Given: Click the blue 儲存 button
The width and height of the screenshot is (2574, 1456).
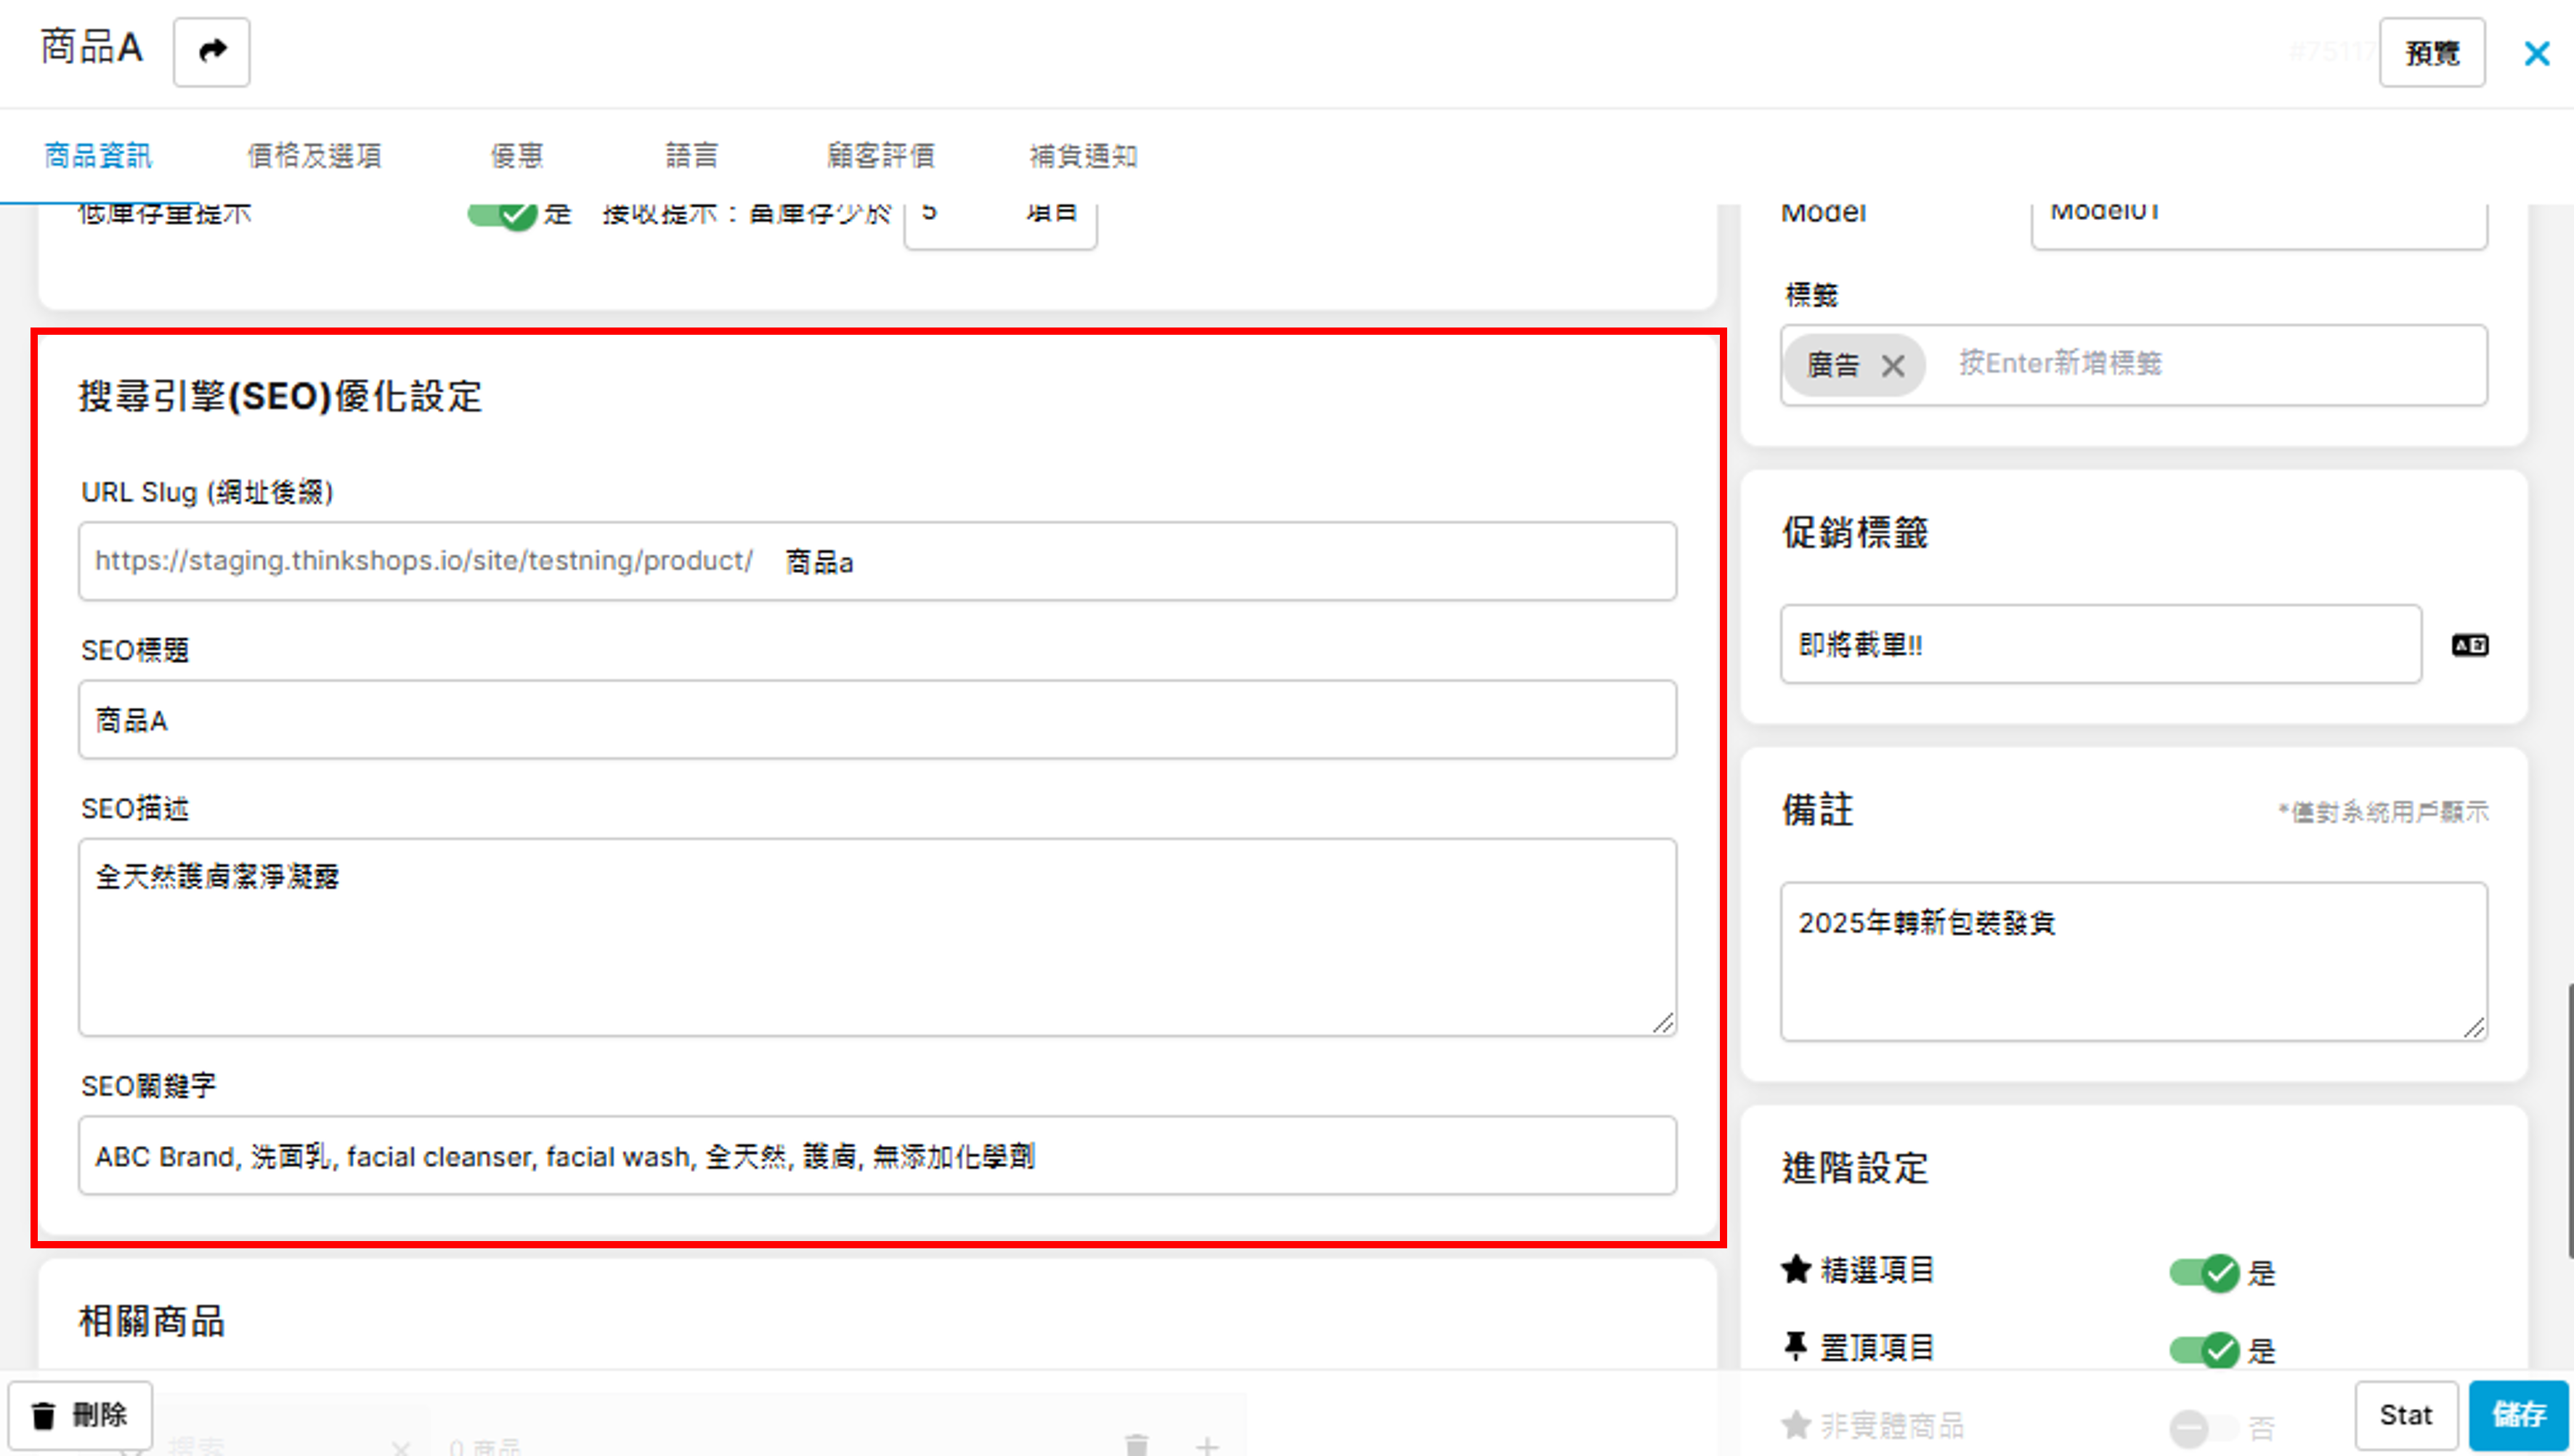Looking at the screenshot, I should (x=2518, y=1414).
